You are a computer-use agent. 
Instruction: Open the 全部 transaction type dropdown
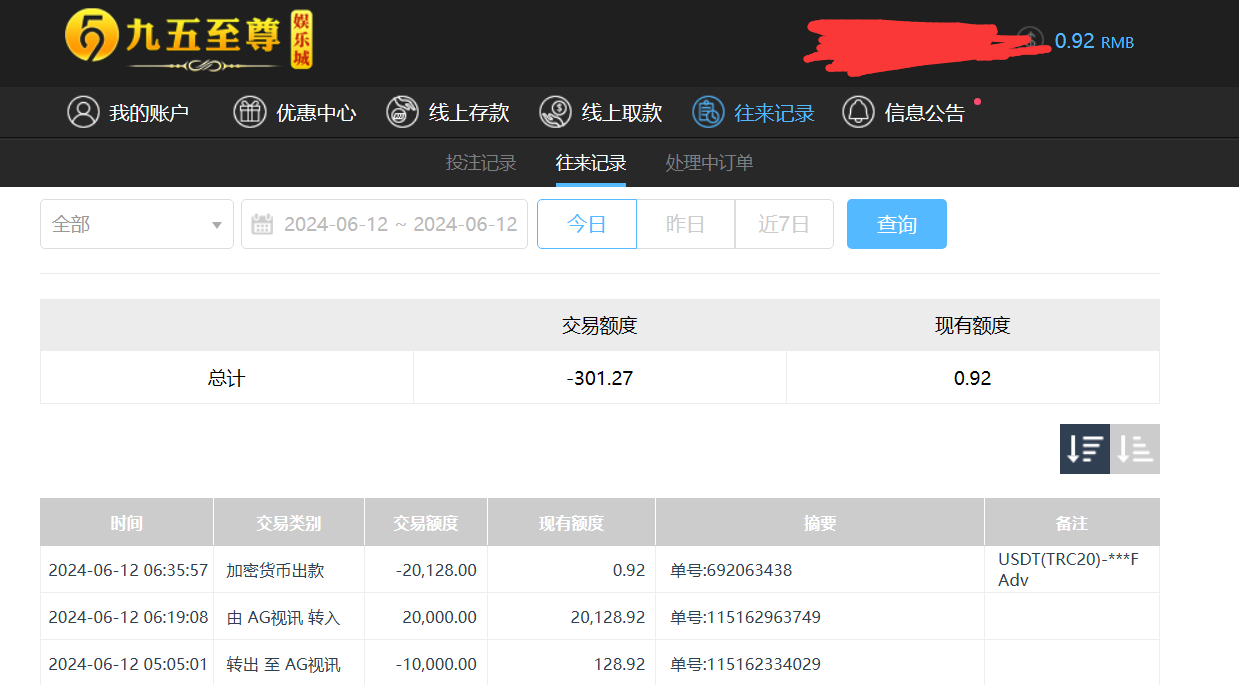[x=137, y=224]
